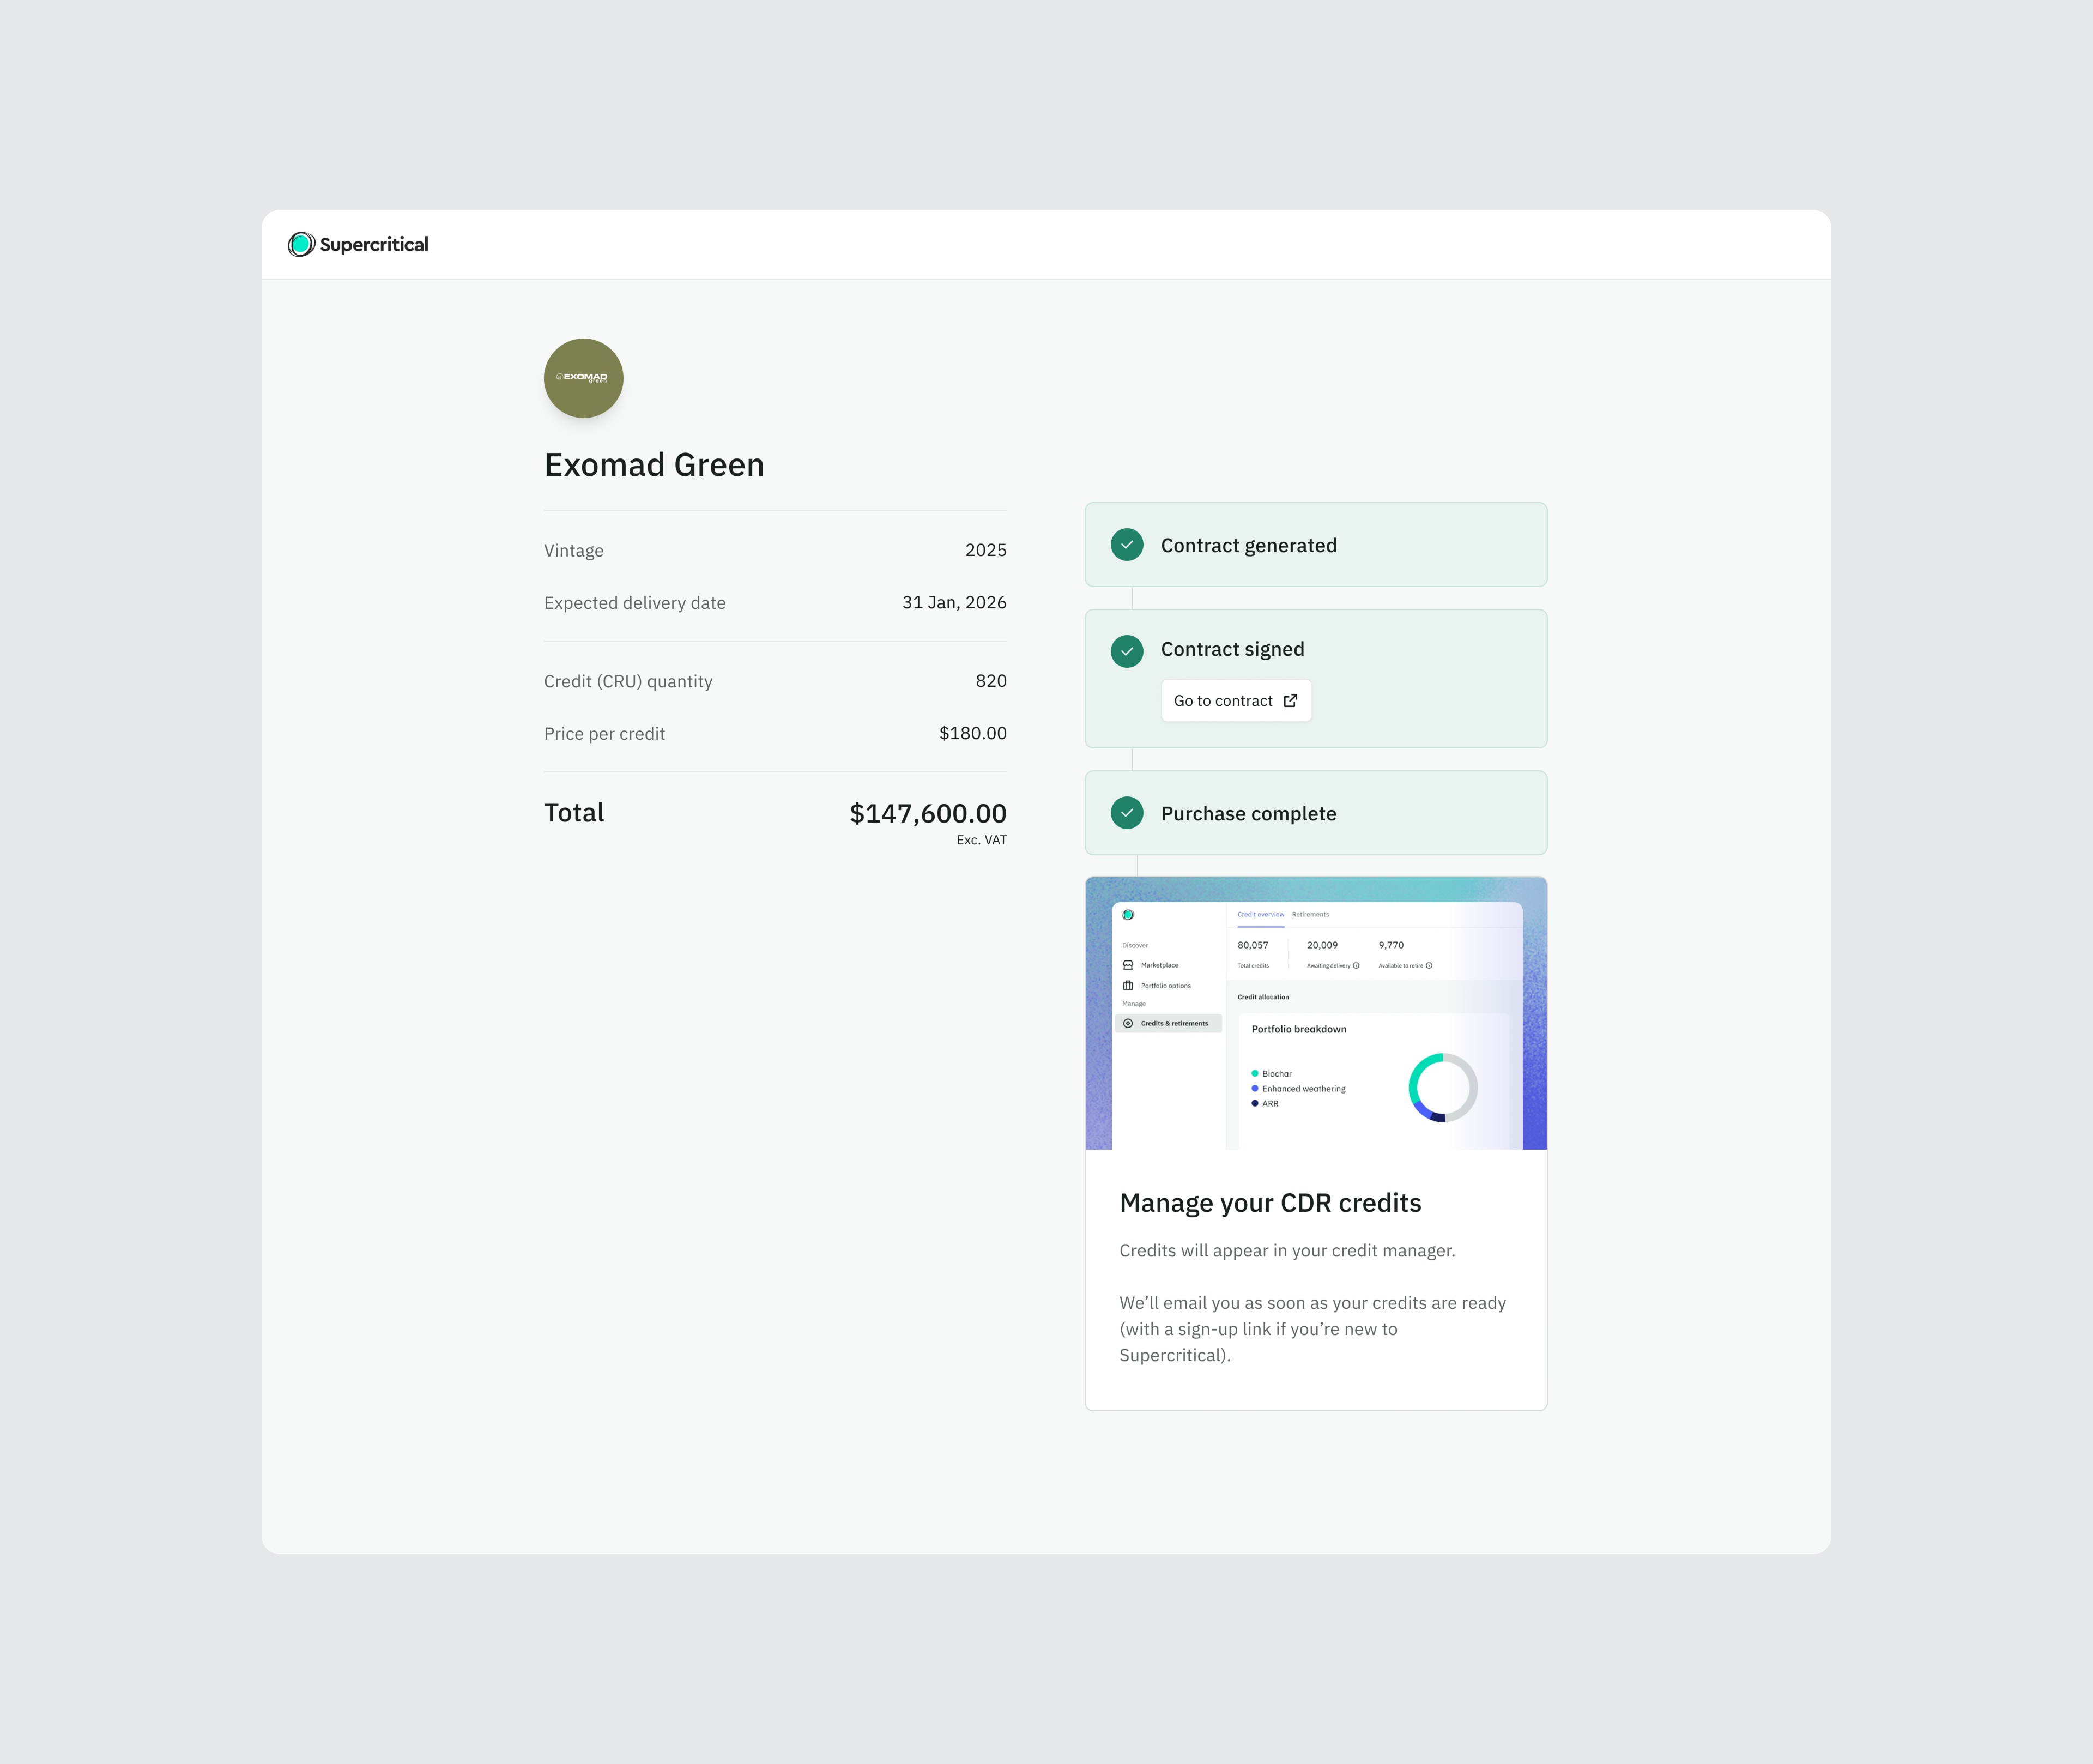This screenshot has height=1764, width=2093.
Task: Click the Credits & retirements target icon
Action: [1128, 1023]
